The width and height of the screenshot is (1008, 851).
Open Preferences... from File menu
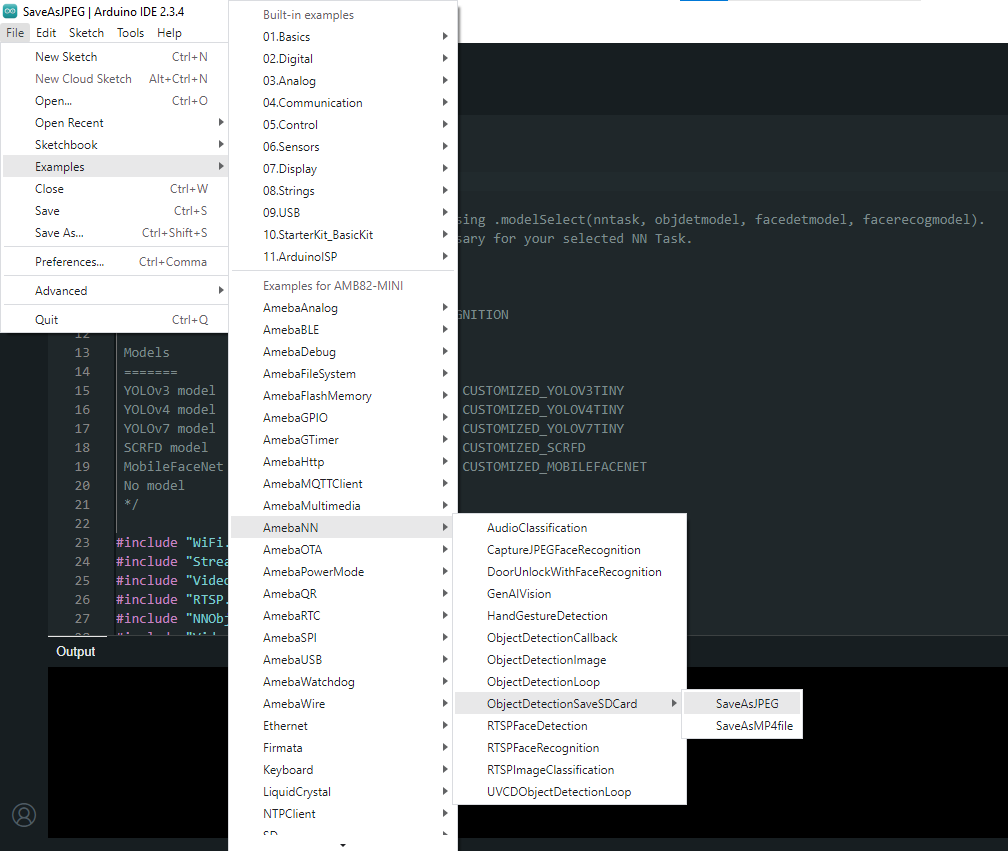(115, 262)
